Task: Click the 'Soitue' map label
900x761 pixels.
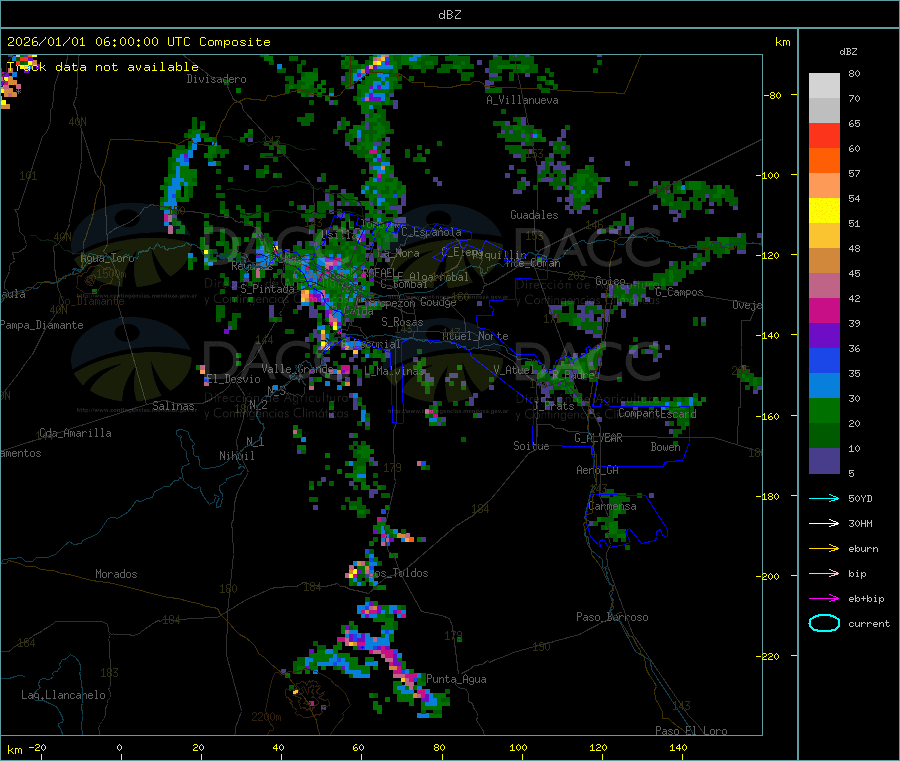Action: pyautogui.click(x=531, y=446)
